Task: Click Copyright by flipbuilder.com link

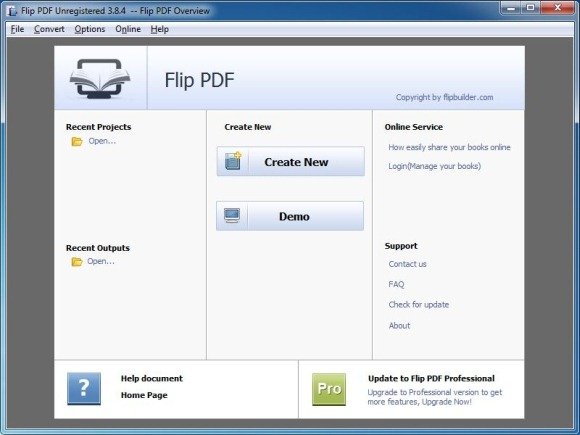Action: coord(445,97)
